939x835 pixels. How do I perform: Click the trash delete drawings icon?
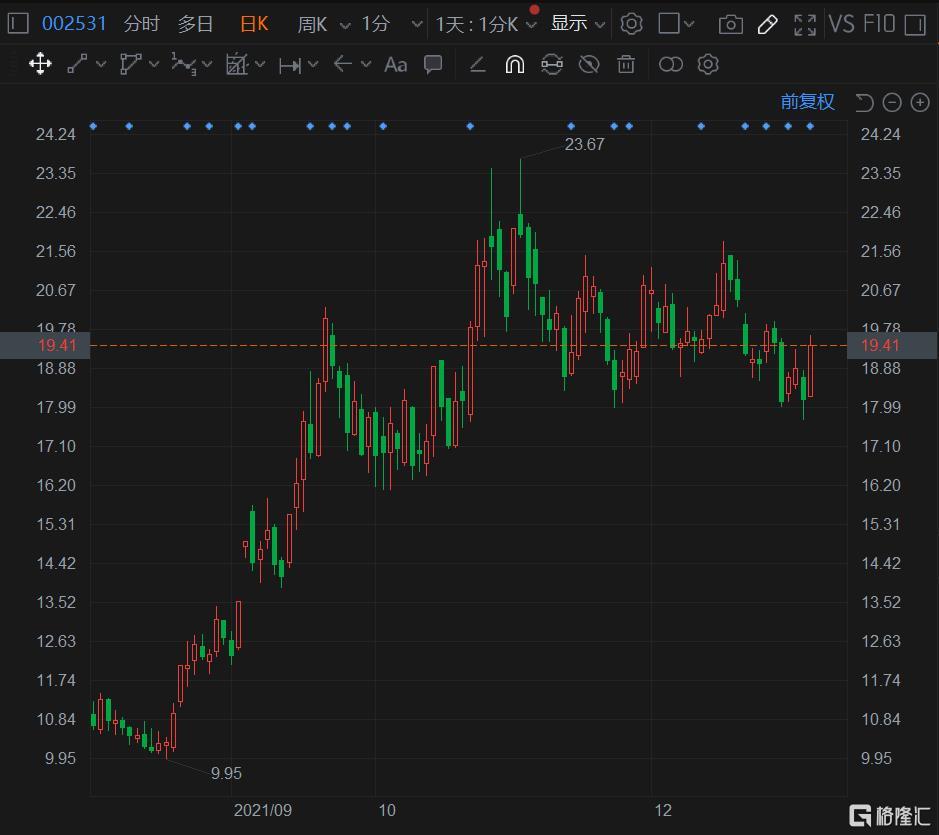pyautogui.click(x=626, y=65)
